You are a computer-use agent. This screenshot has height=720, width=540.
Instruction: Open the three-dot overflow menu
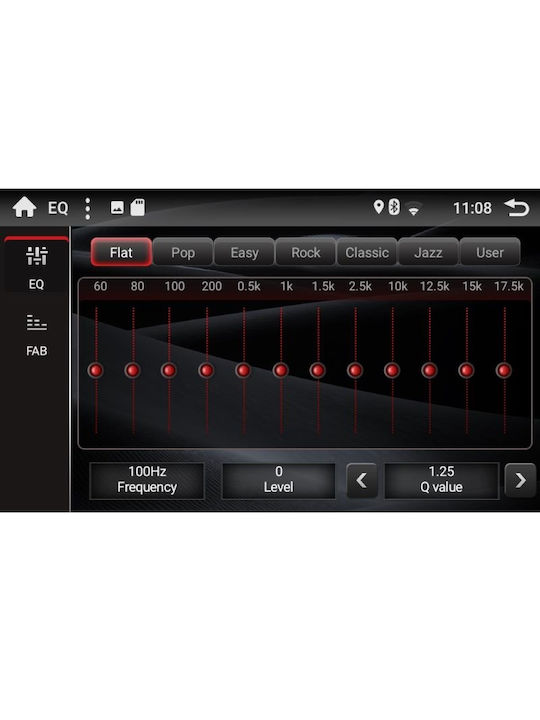88,208
